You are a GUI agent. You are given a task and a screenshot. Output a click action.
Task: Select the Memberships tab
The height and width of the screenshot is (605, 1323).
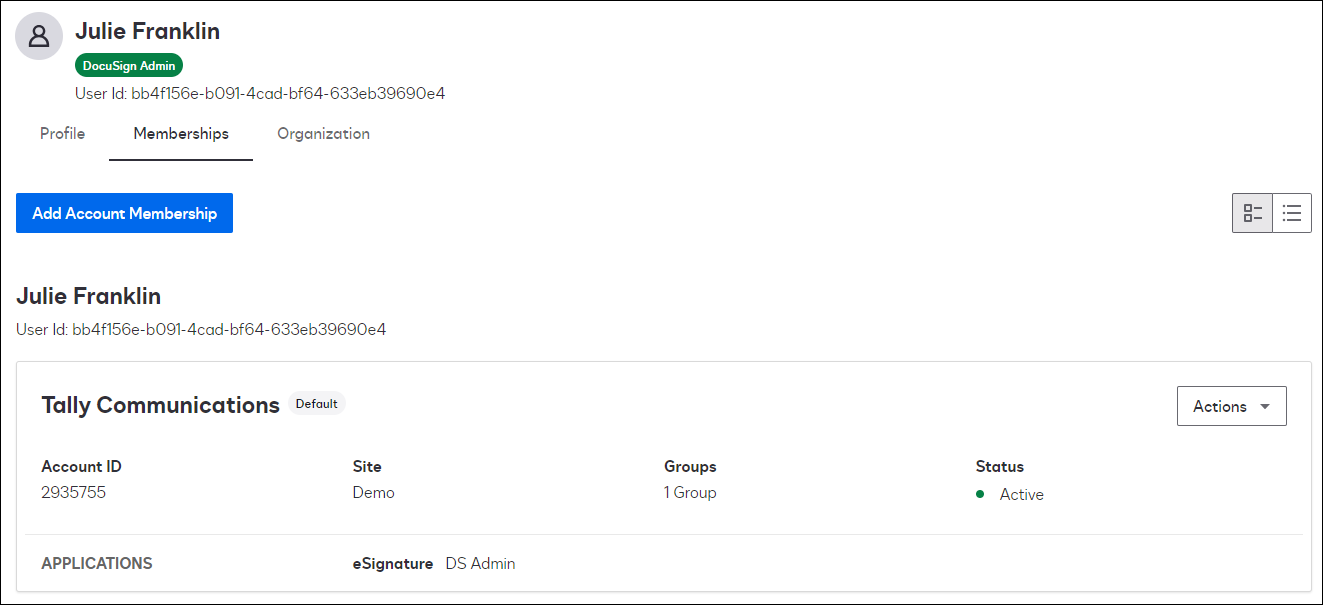(181, 134)
